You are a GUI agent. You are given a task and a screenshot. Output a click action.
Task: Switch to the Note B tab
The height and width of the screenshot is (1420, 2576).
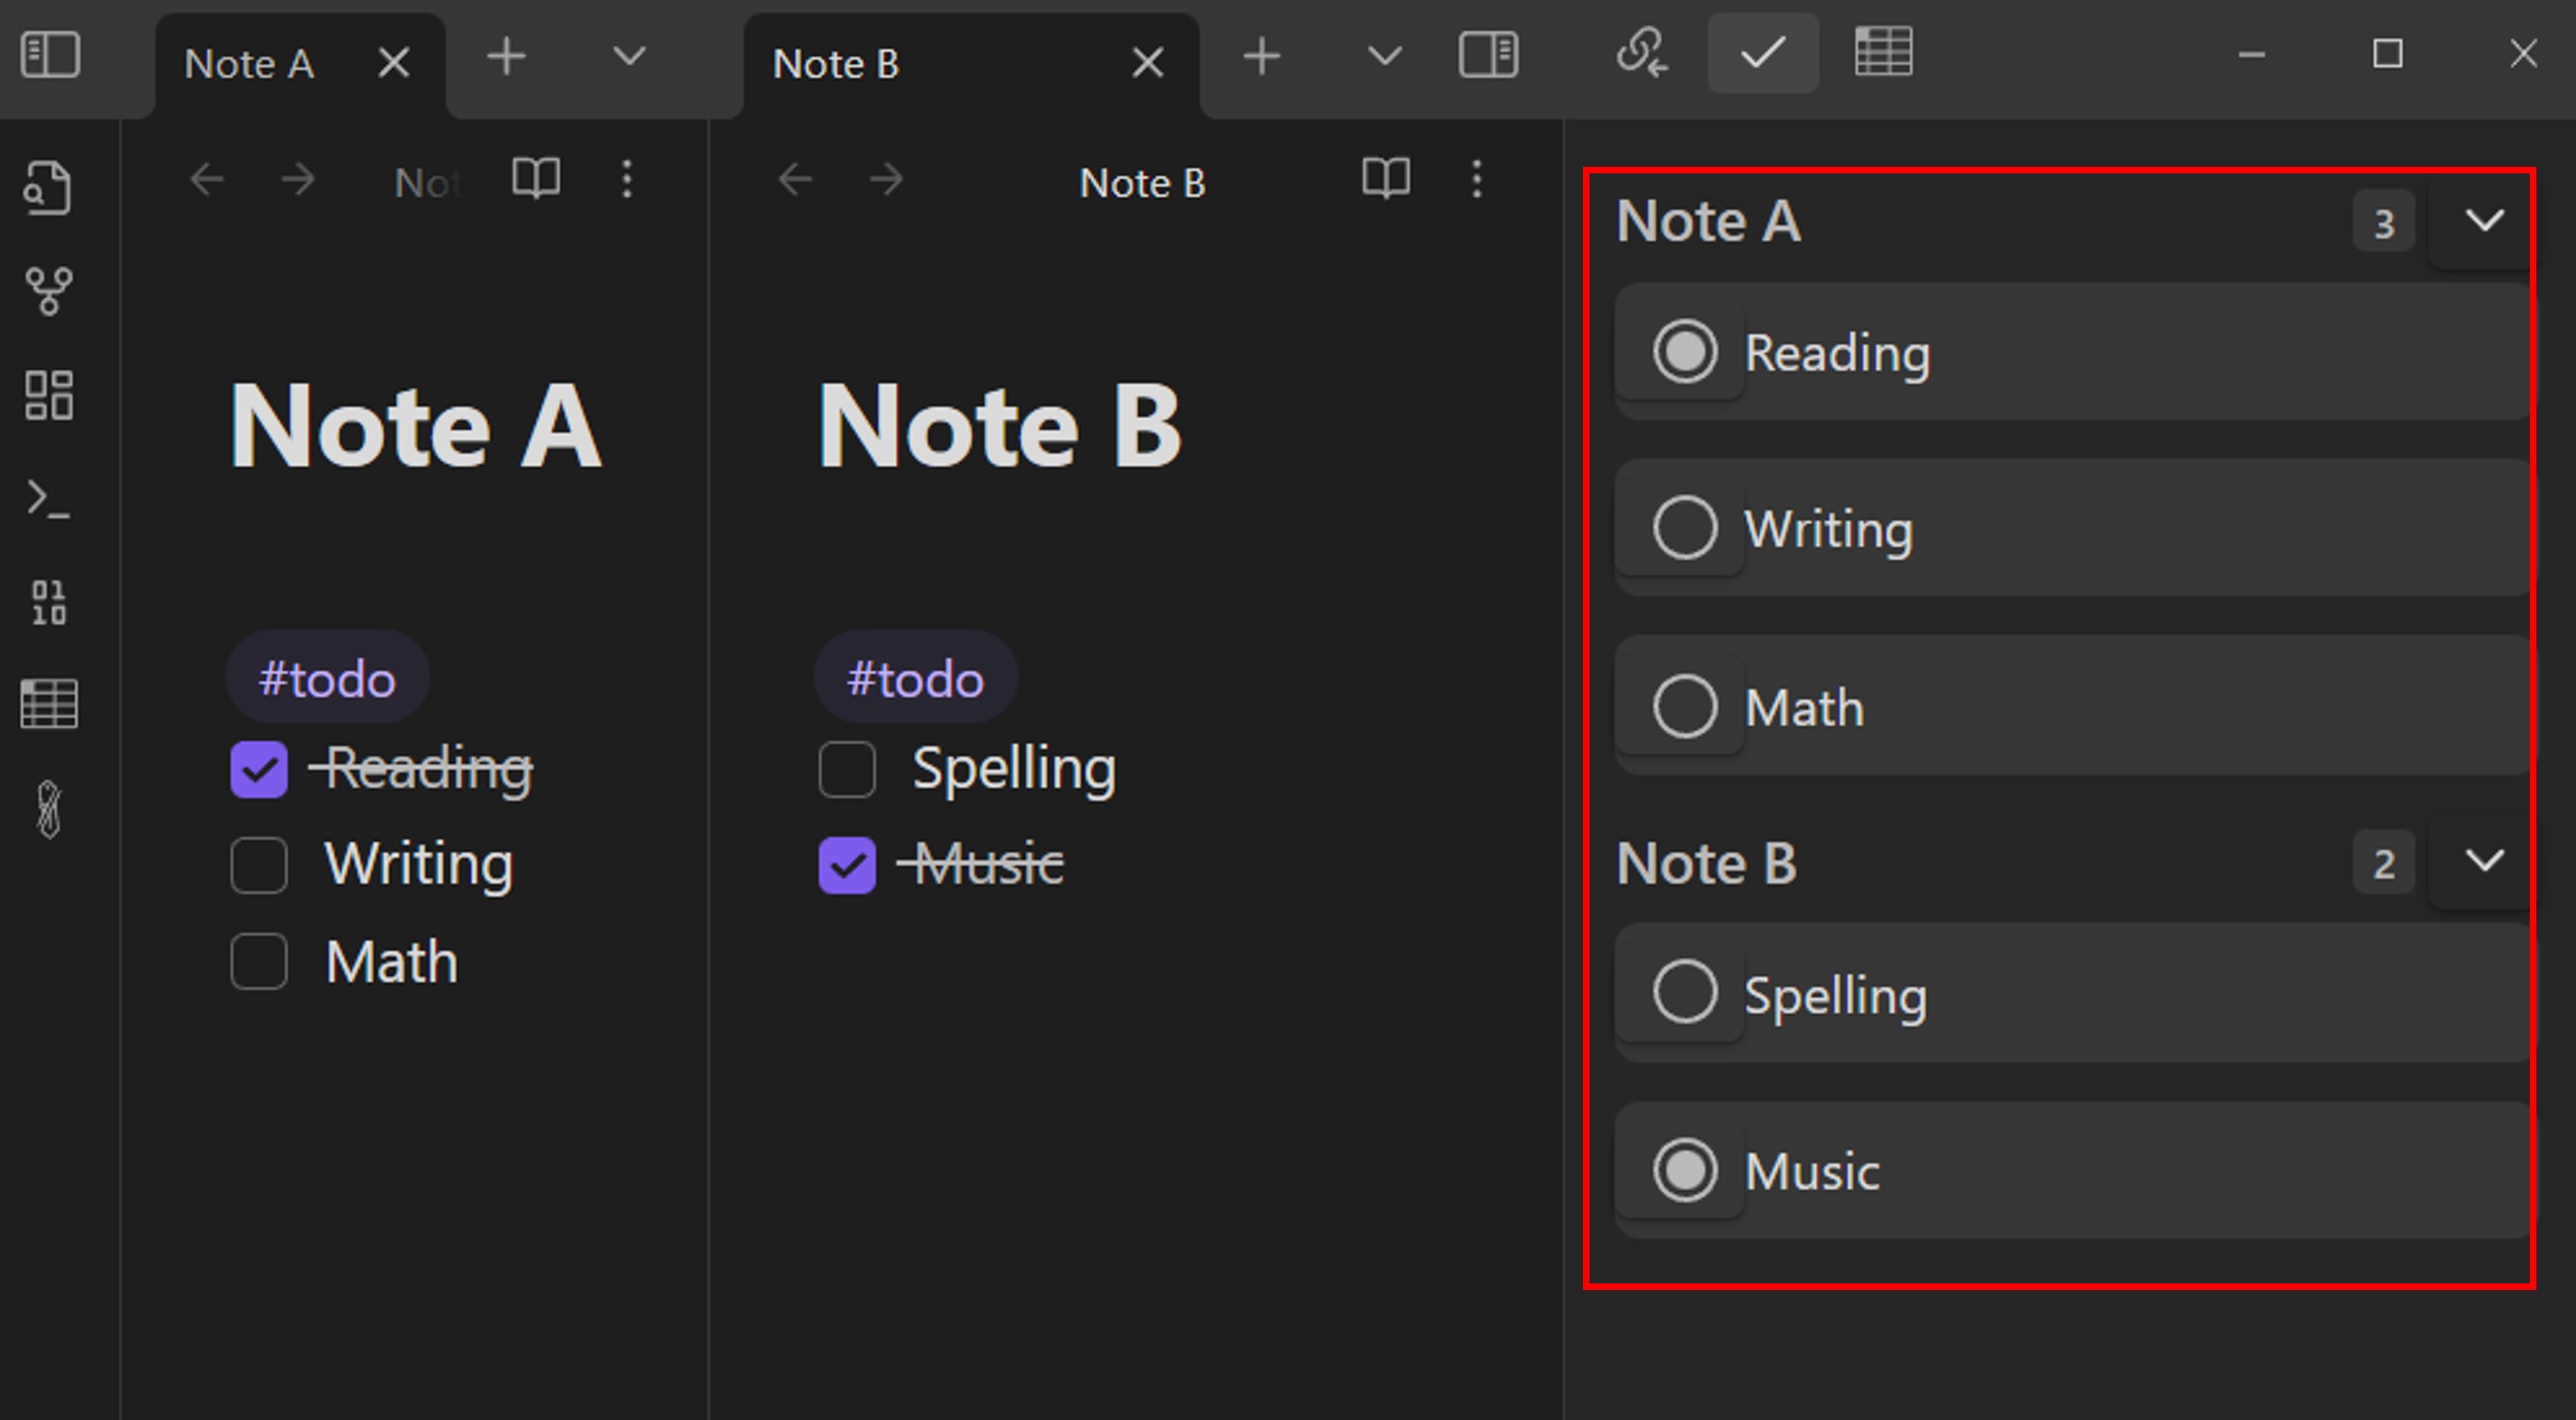point(971,65)
